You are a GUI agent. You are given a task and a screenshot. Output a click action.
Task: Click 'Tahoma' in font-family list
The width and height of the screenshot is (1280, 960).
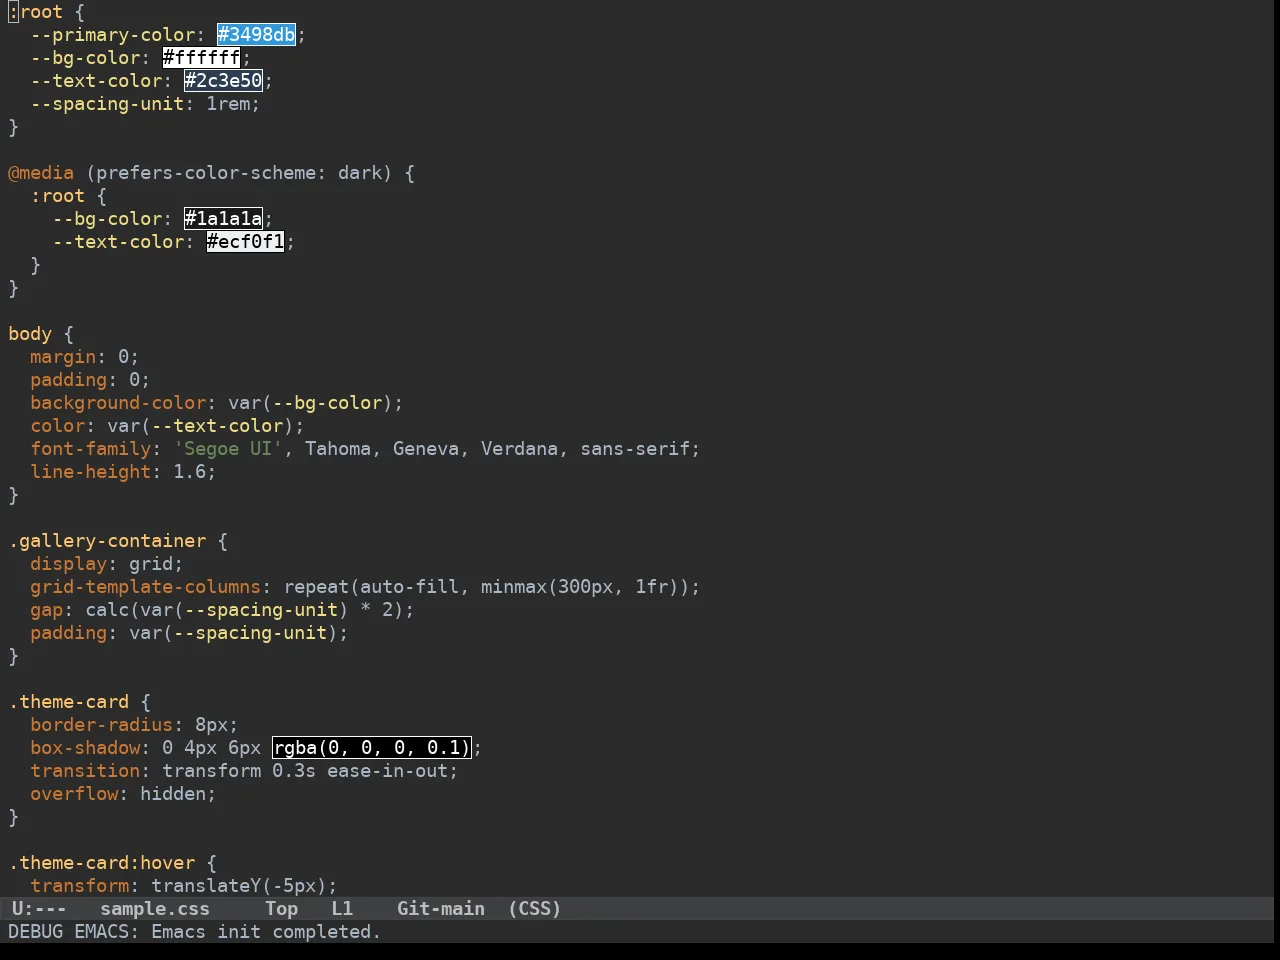338,449
